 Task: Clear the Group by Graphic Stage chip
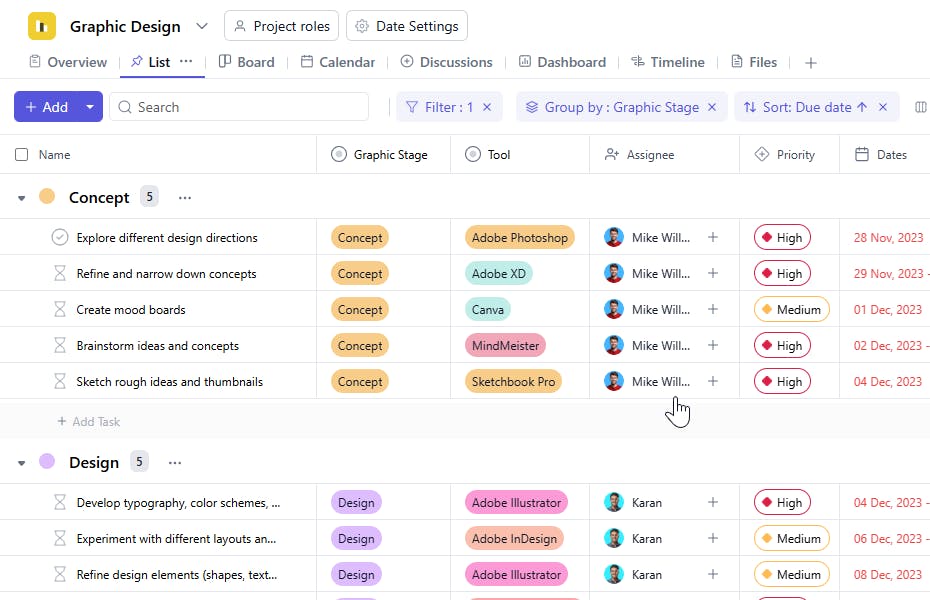coord(712,107)
